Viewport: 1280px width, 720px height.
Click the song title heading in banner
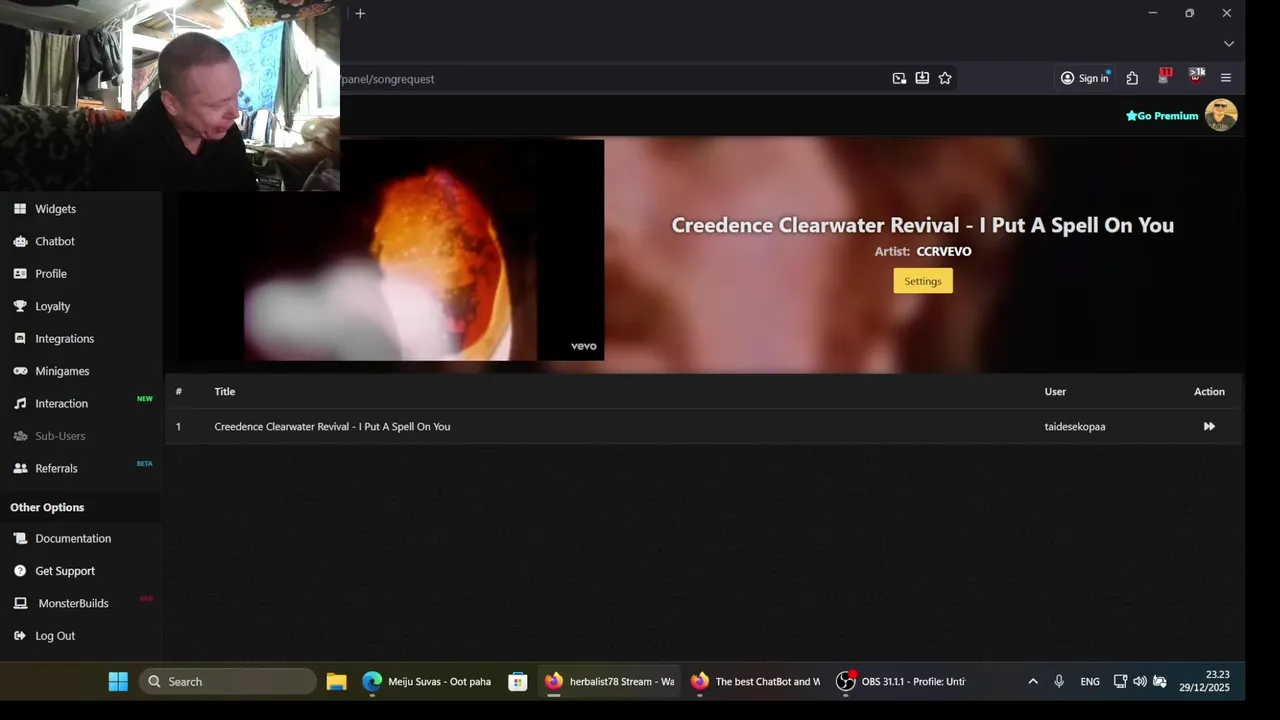pos(923,225)
